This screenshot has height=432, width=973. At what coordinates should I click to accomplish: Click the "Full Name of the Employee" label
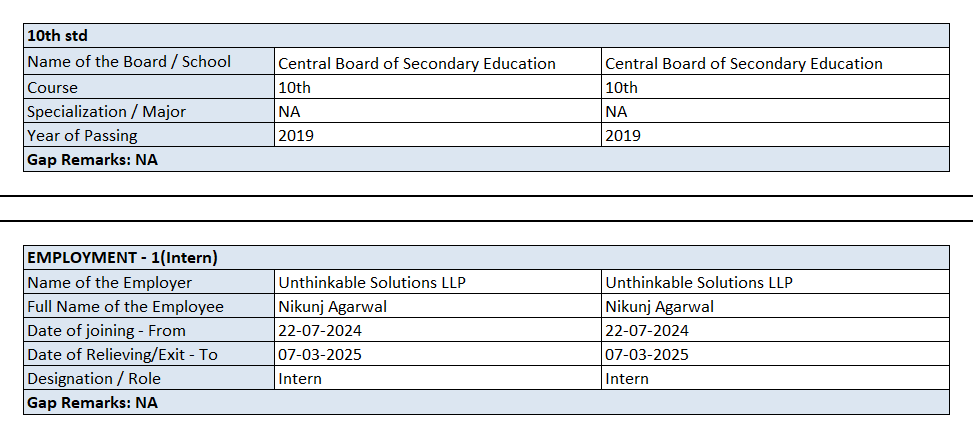click(x=126, y=306)
